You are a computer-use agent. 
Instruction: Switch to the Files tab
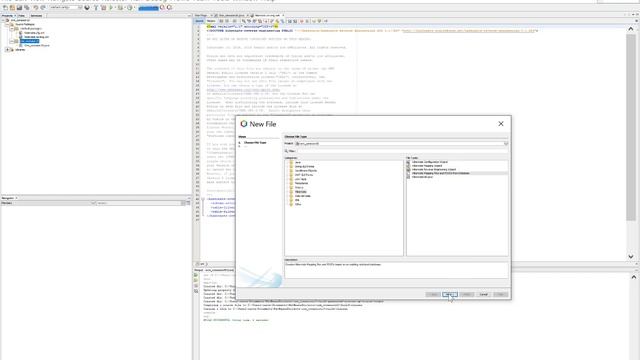[22, 16]
